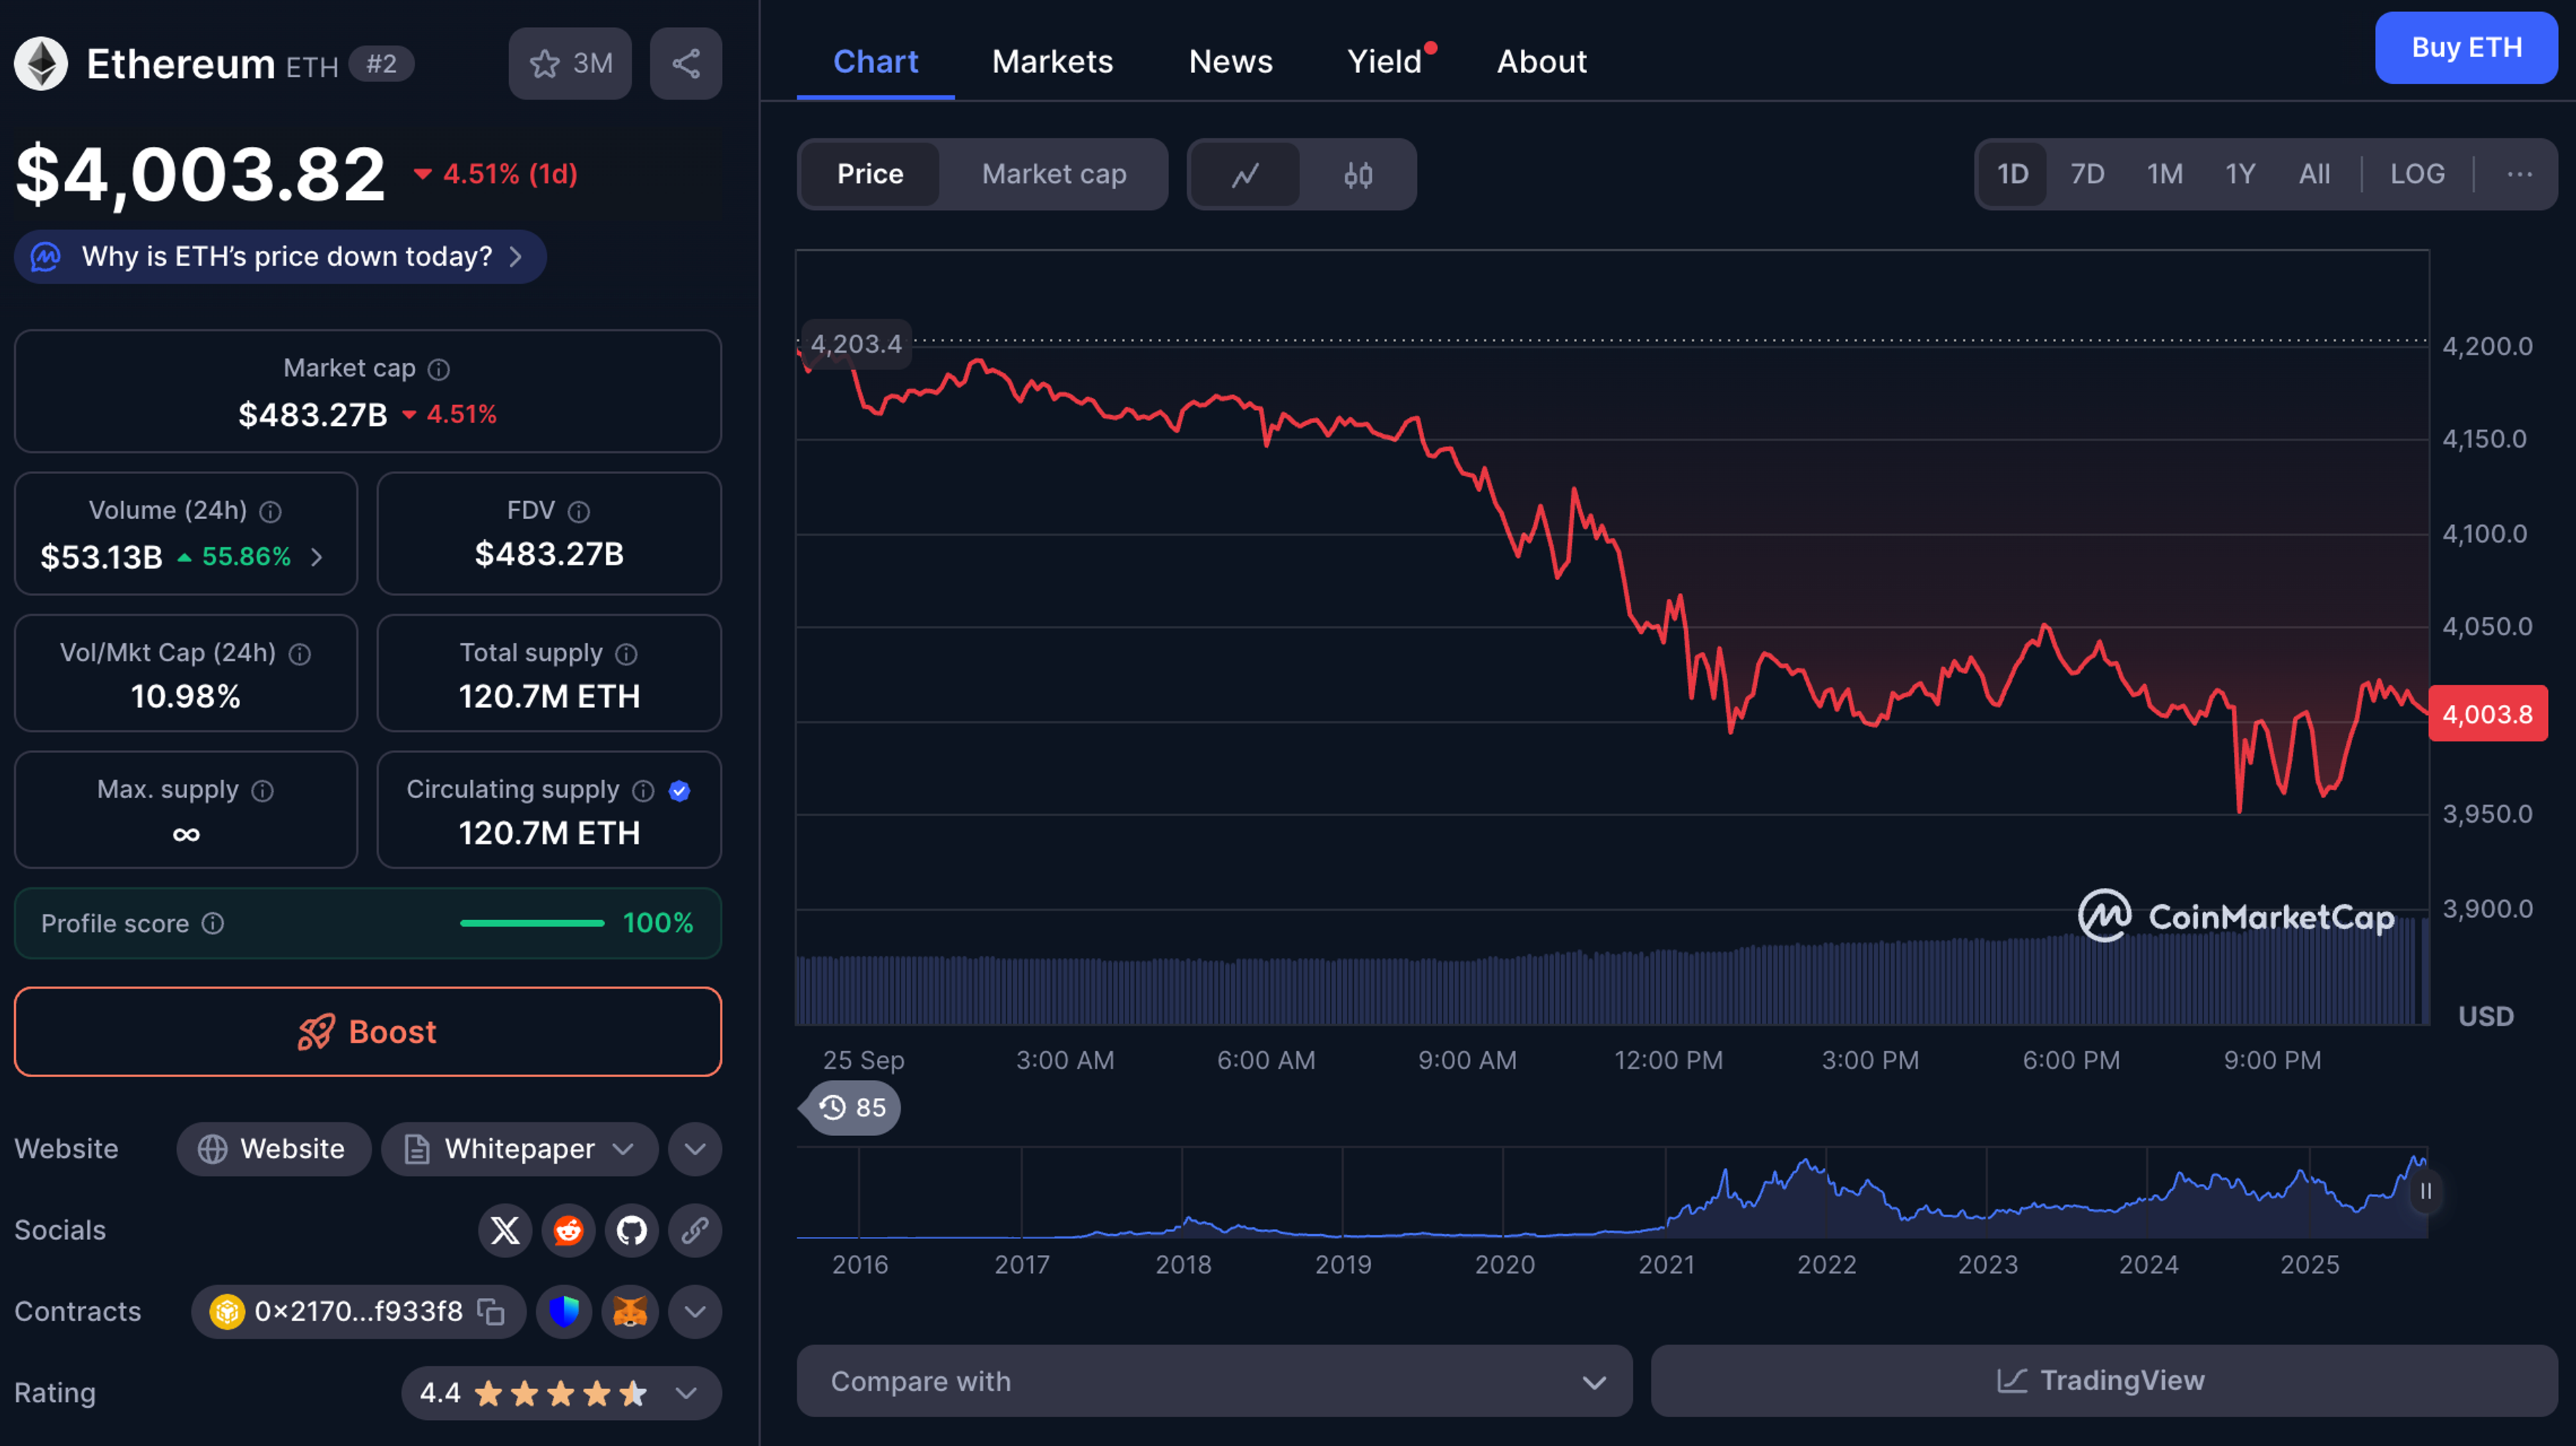The width and height of the screenshot is (2576, 1446).
Task: Click the range slider pause handle
Action: pos(2425,1191)
